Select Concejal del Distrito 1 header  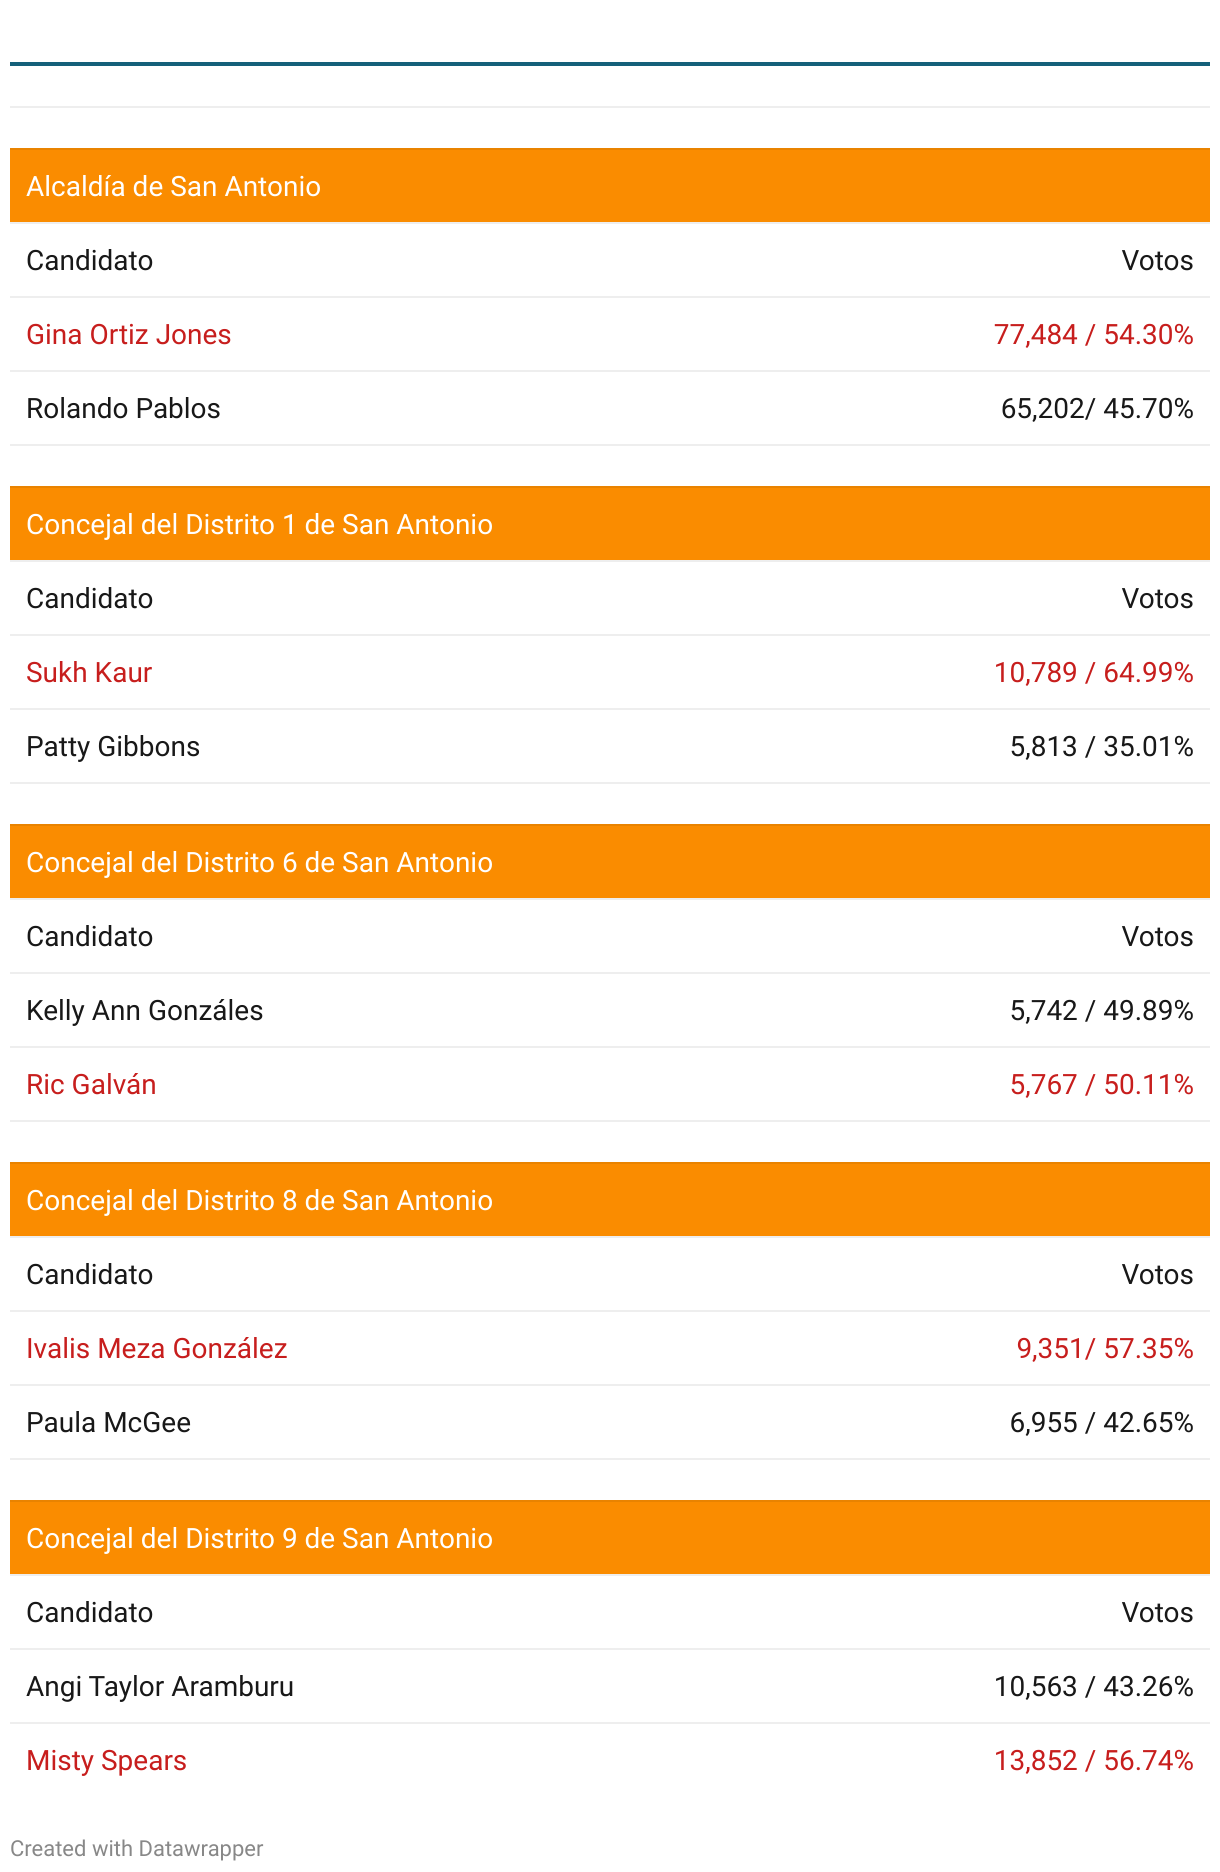610,524
